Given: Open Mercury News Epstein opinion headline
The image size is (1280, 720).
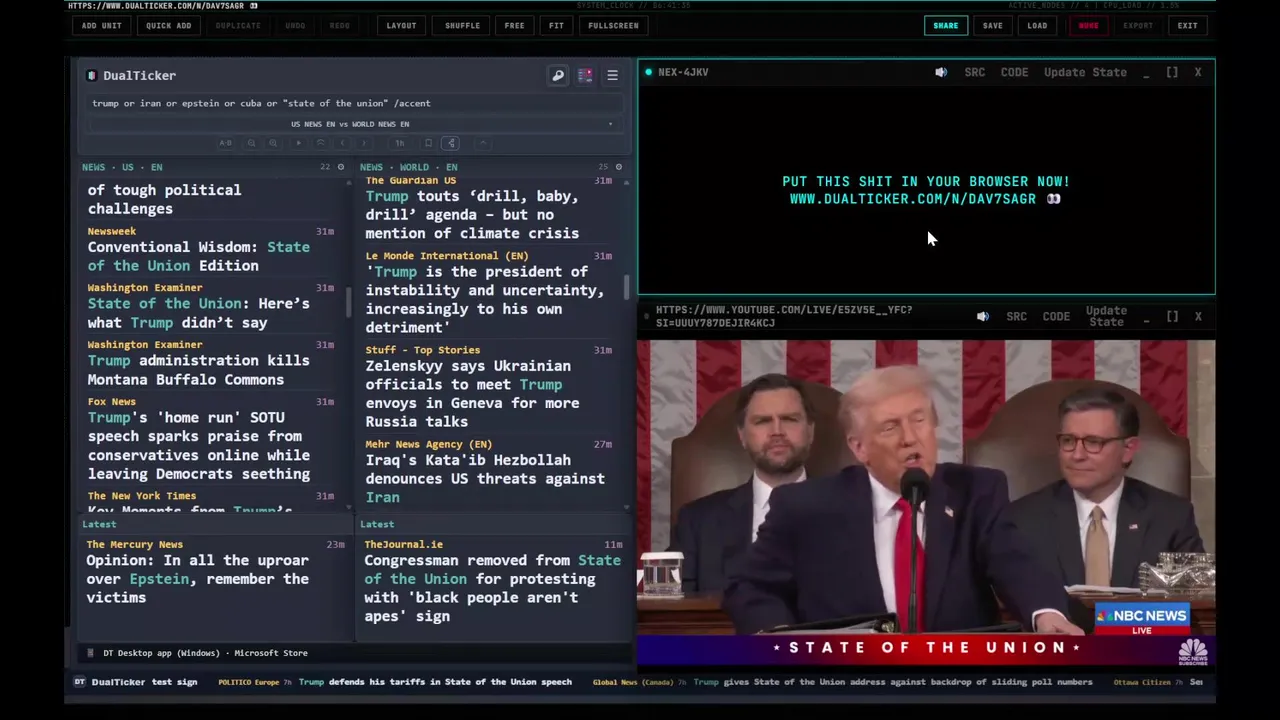Looking at the screenshot, I should tap(197, 579).
